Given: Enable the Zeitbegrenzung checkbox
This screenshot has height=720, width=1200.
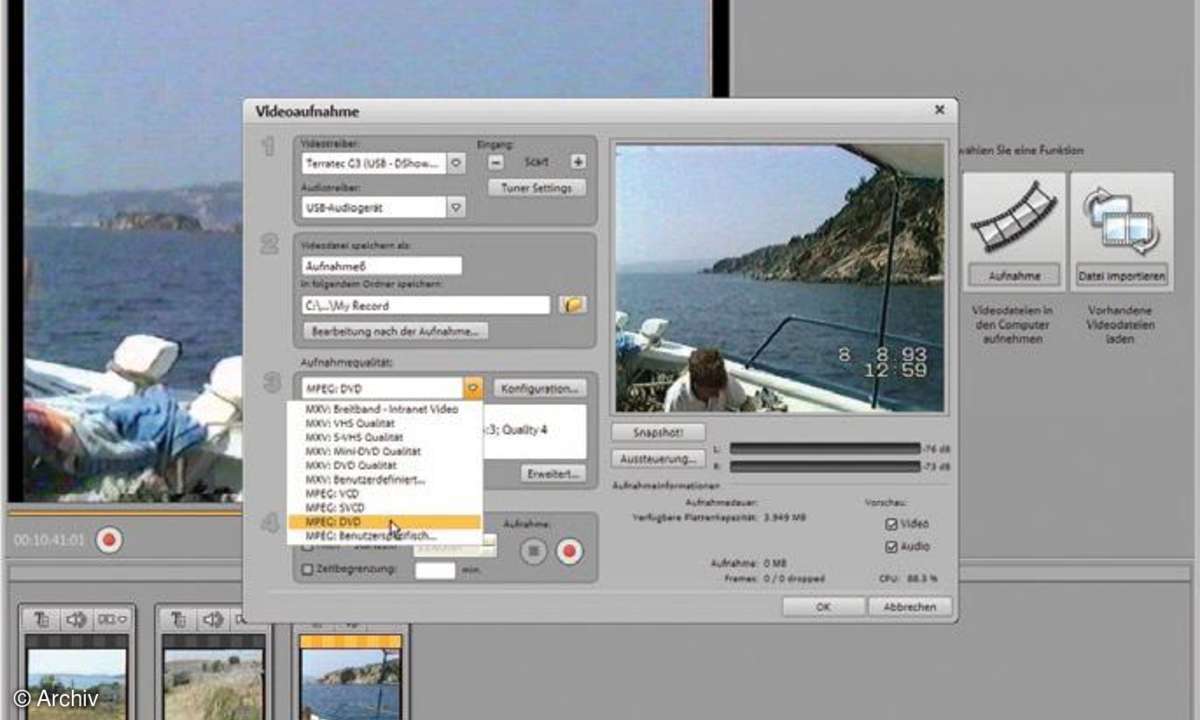Looking at the screenshot, I should coord(307,569).
